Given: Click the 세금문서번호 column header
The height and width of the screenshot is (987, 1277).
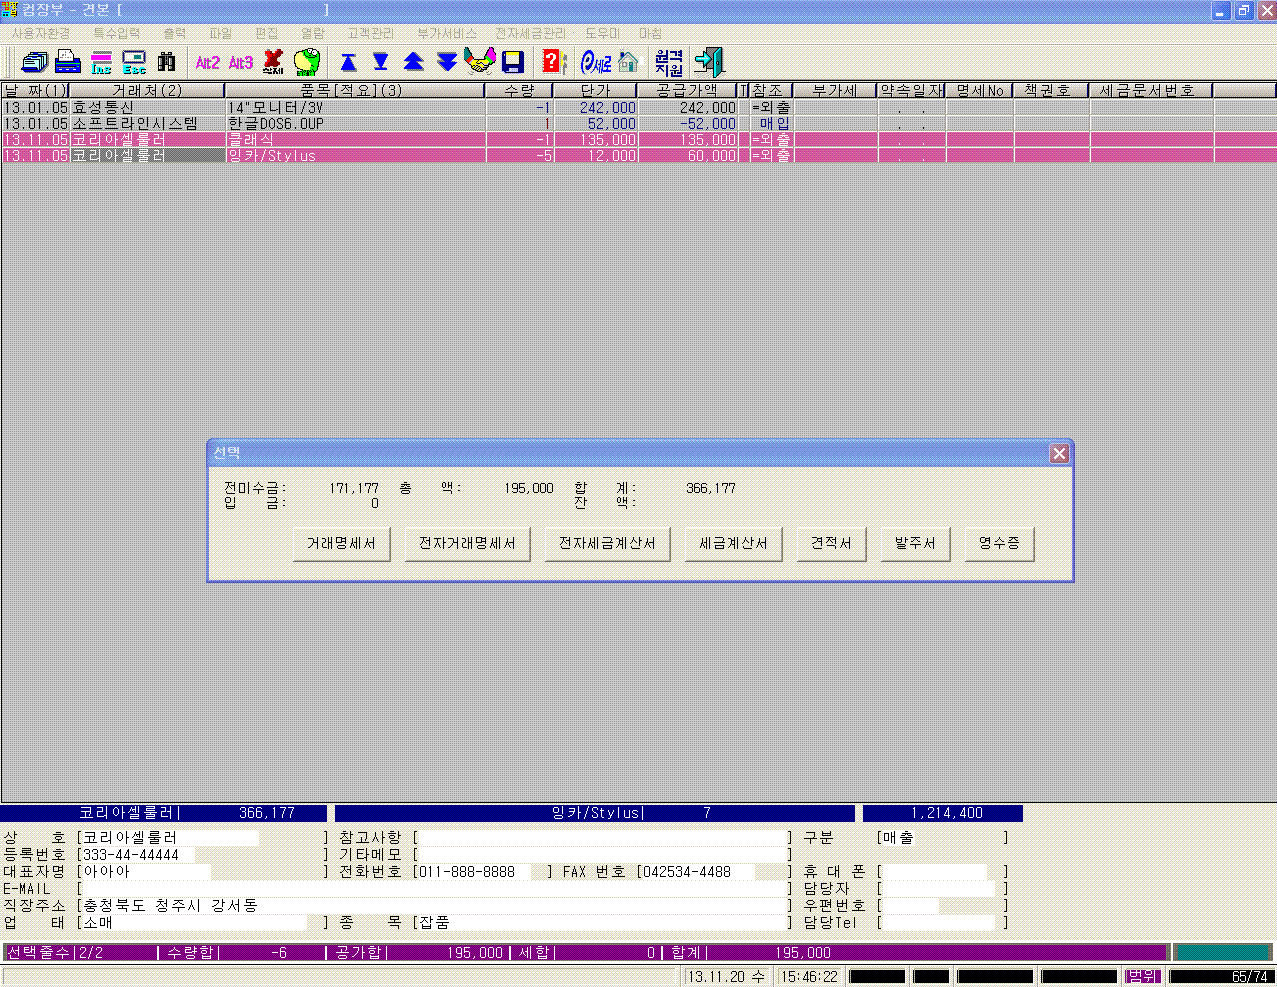Looking at the screenshot, I should (1150, 90).
